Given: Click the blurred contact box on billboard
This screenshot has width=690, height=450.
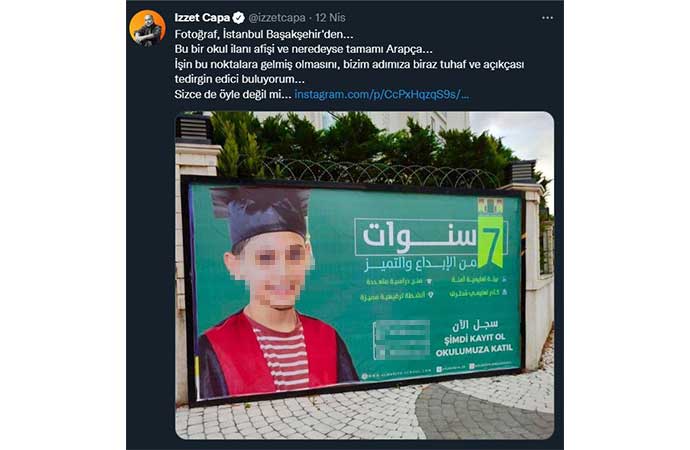Looking at the screenshot, I should 401,340.
